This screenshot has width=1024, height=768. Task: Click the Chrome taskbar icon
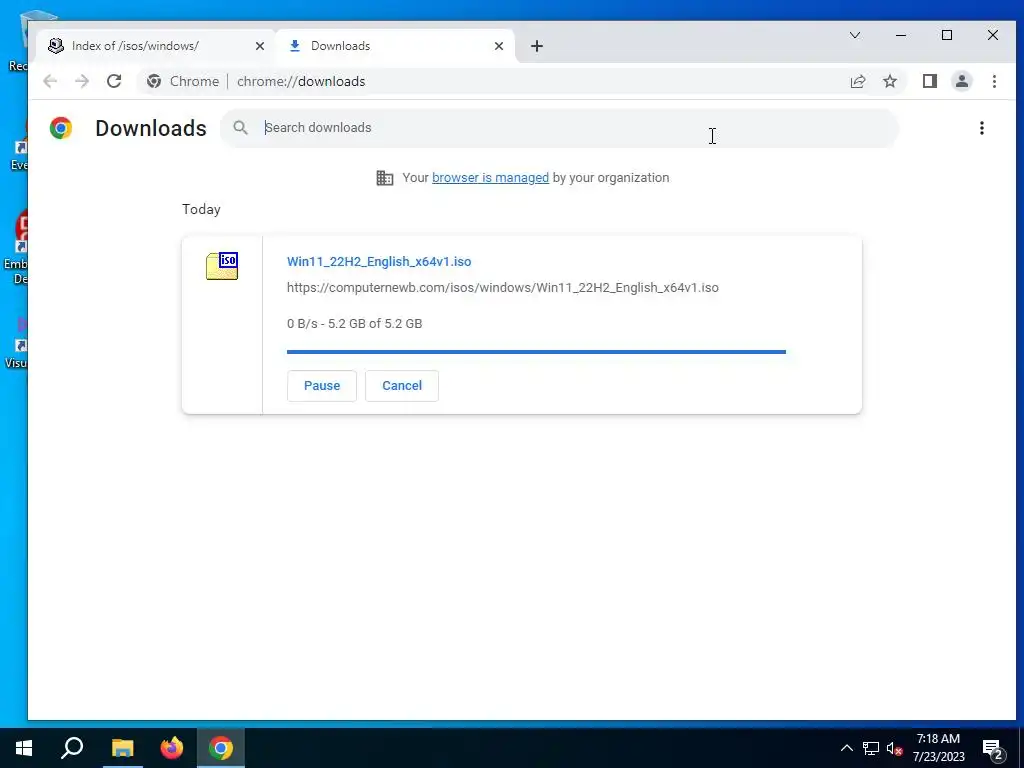(x=221, y=748)
